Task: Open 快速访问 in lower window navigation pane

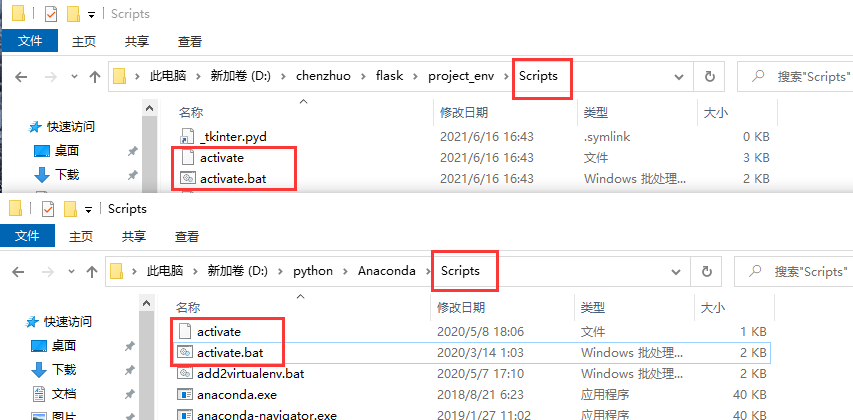Action: click(68, 322)
